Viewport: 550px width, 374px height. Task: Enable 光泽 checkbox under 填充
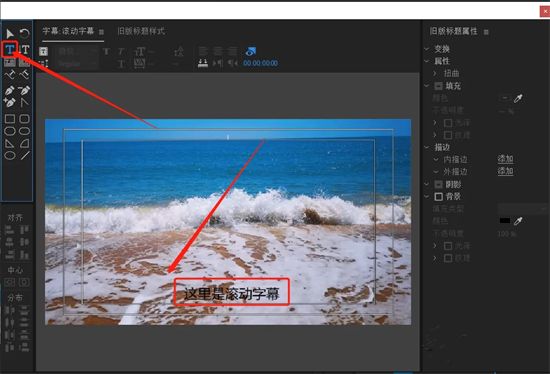pos(448,123)
